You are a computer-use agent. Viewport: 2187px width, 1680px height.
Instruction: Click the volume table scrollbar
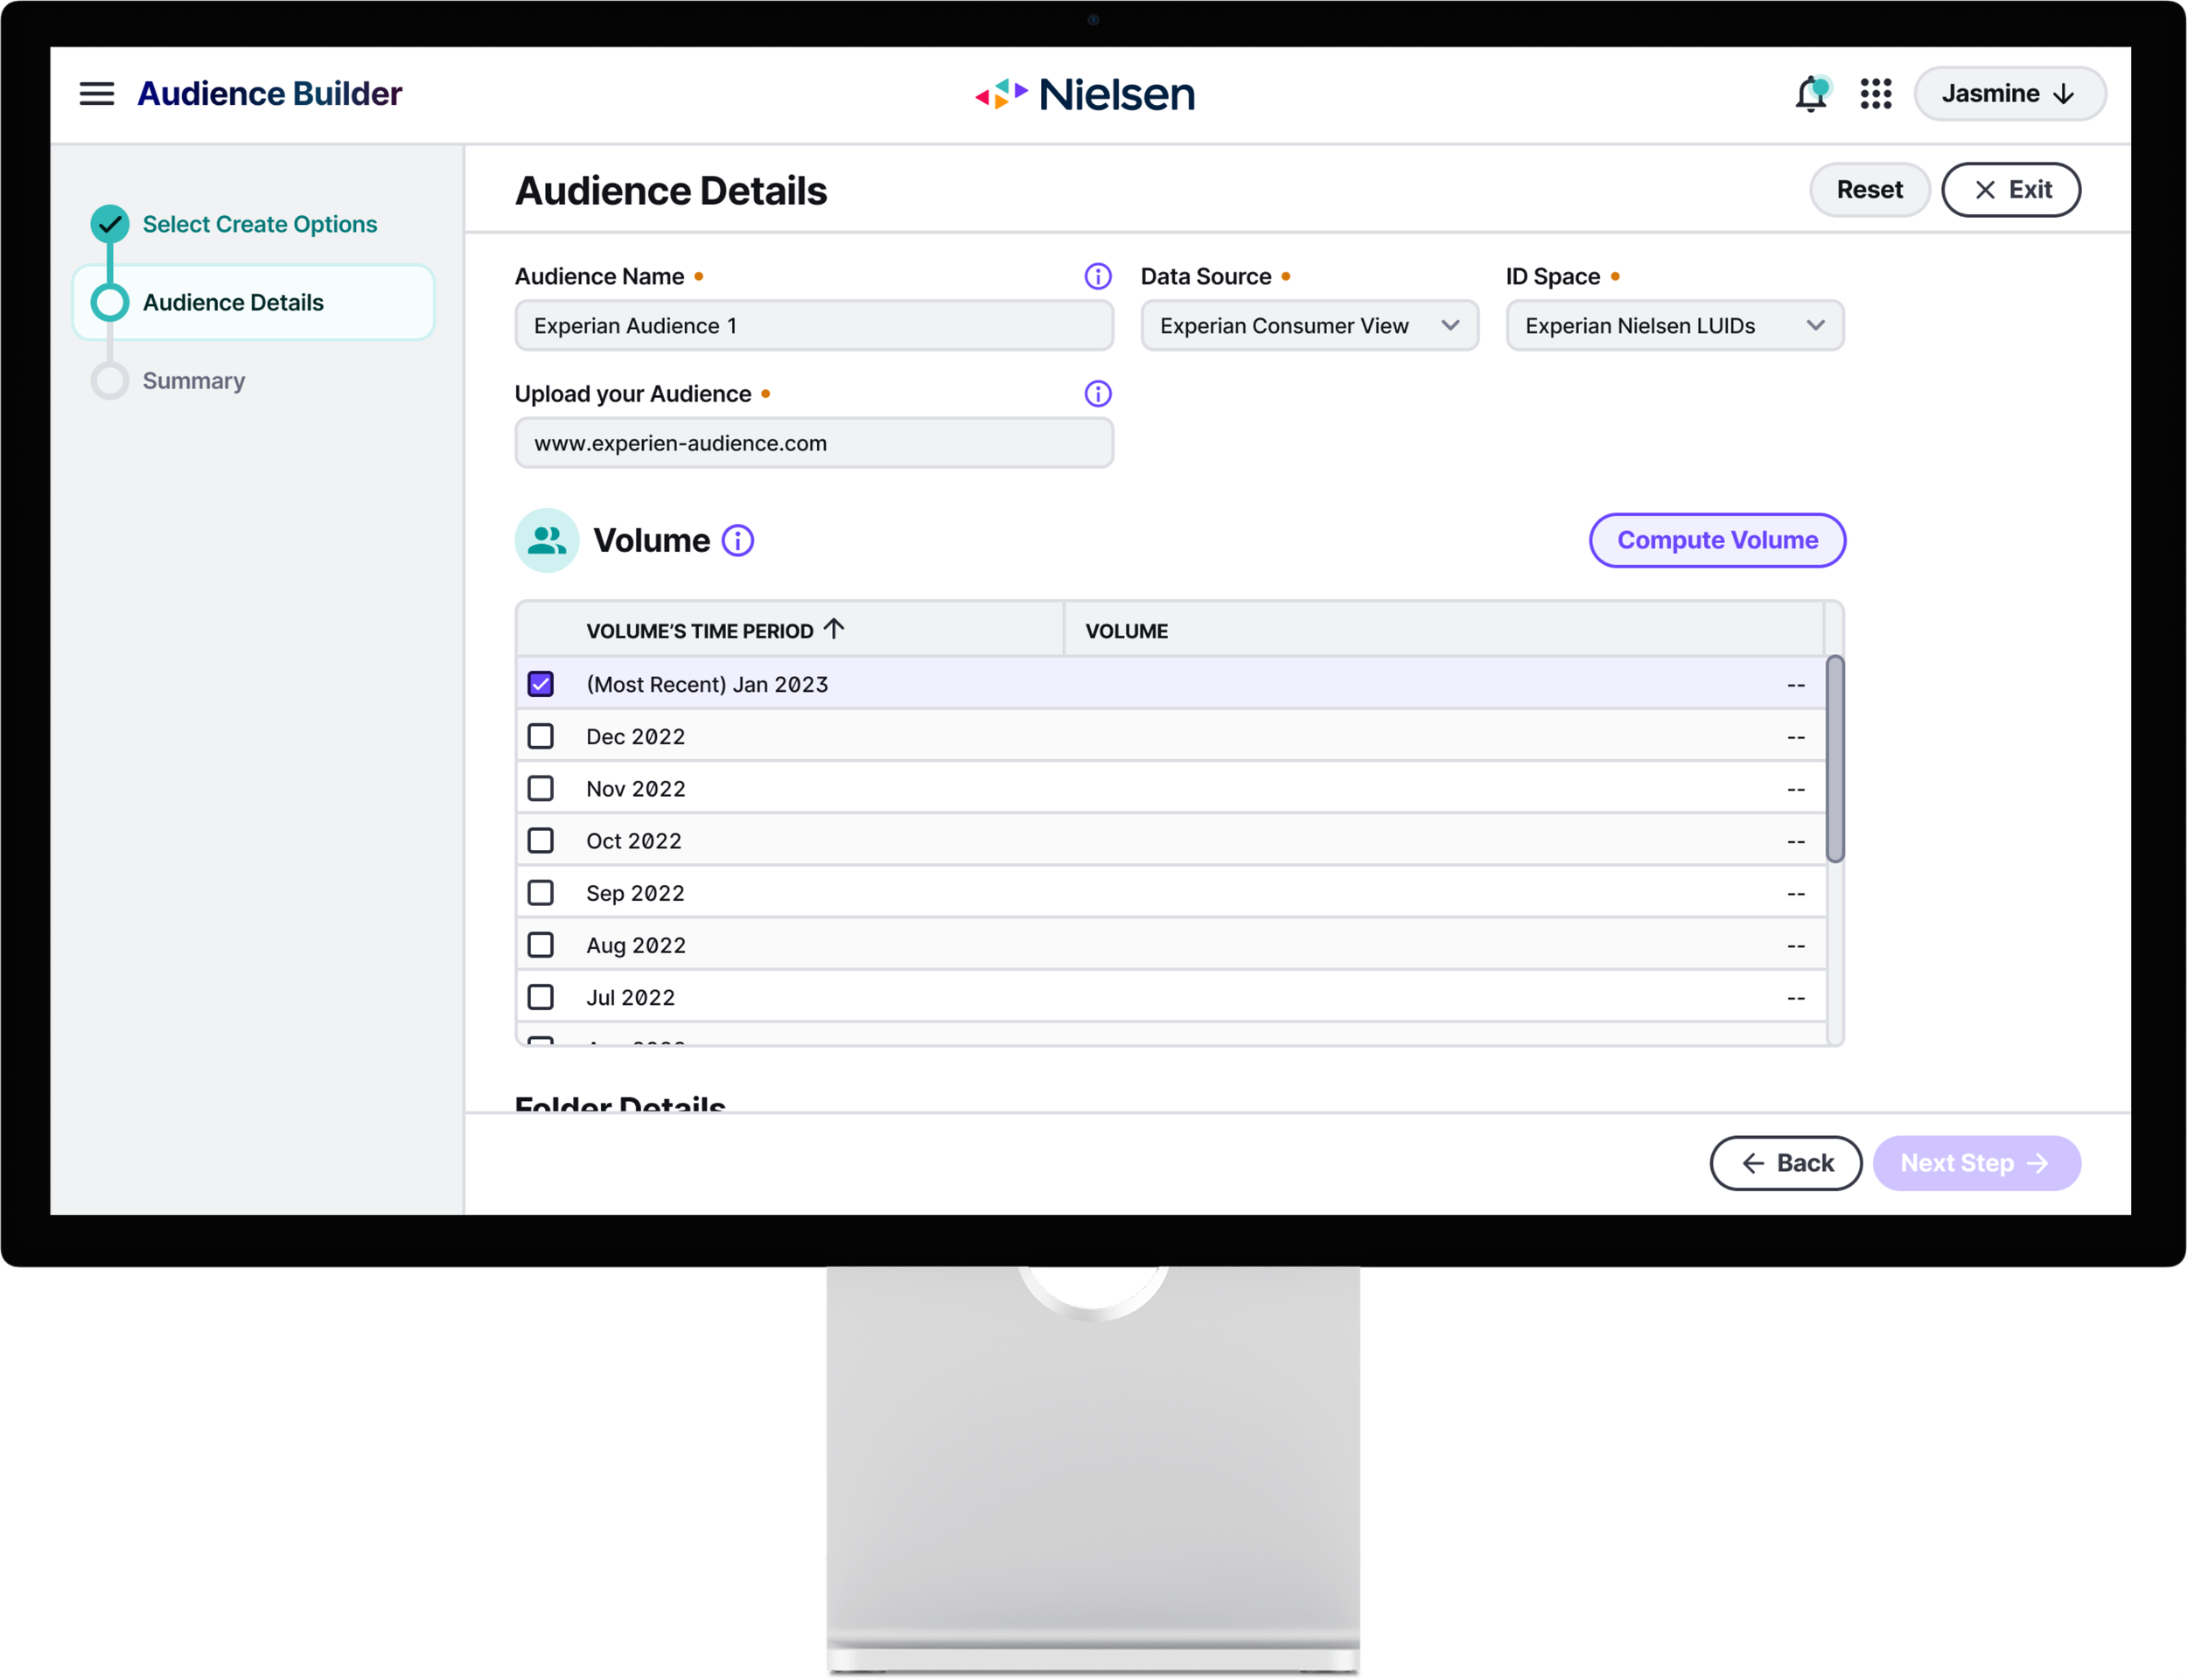click(1834, 759)
